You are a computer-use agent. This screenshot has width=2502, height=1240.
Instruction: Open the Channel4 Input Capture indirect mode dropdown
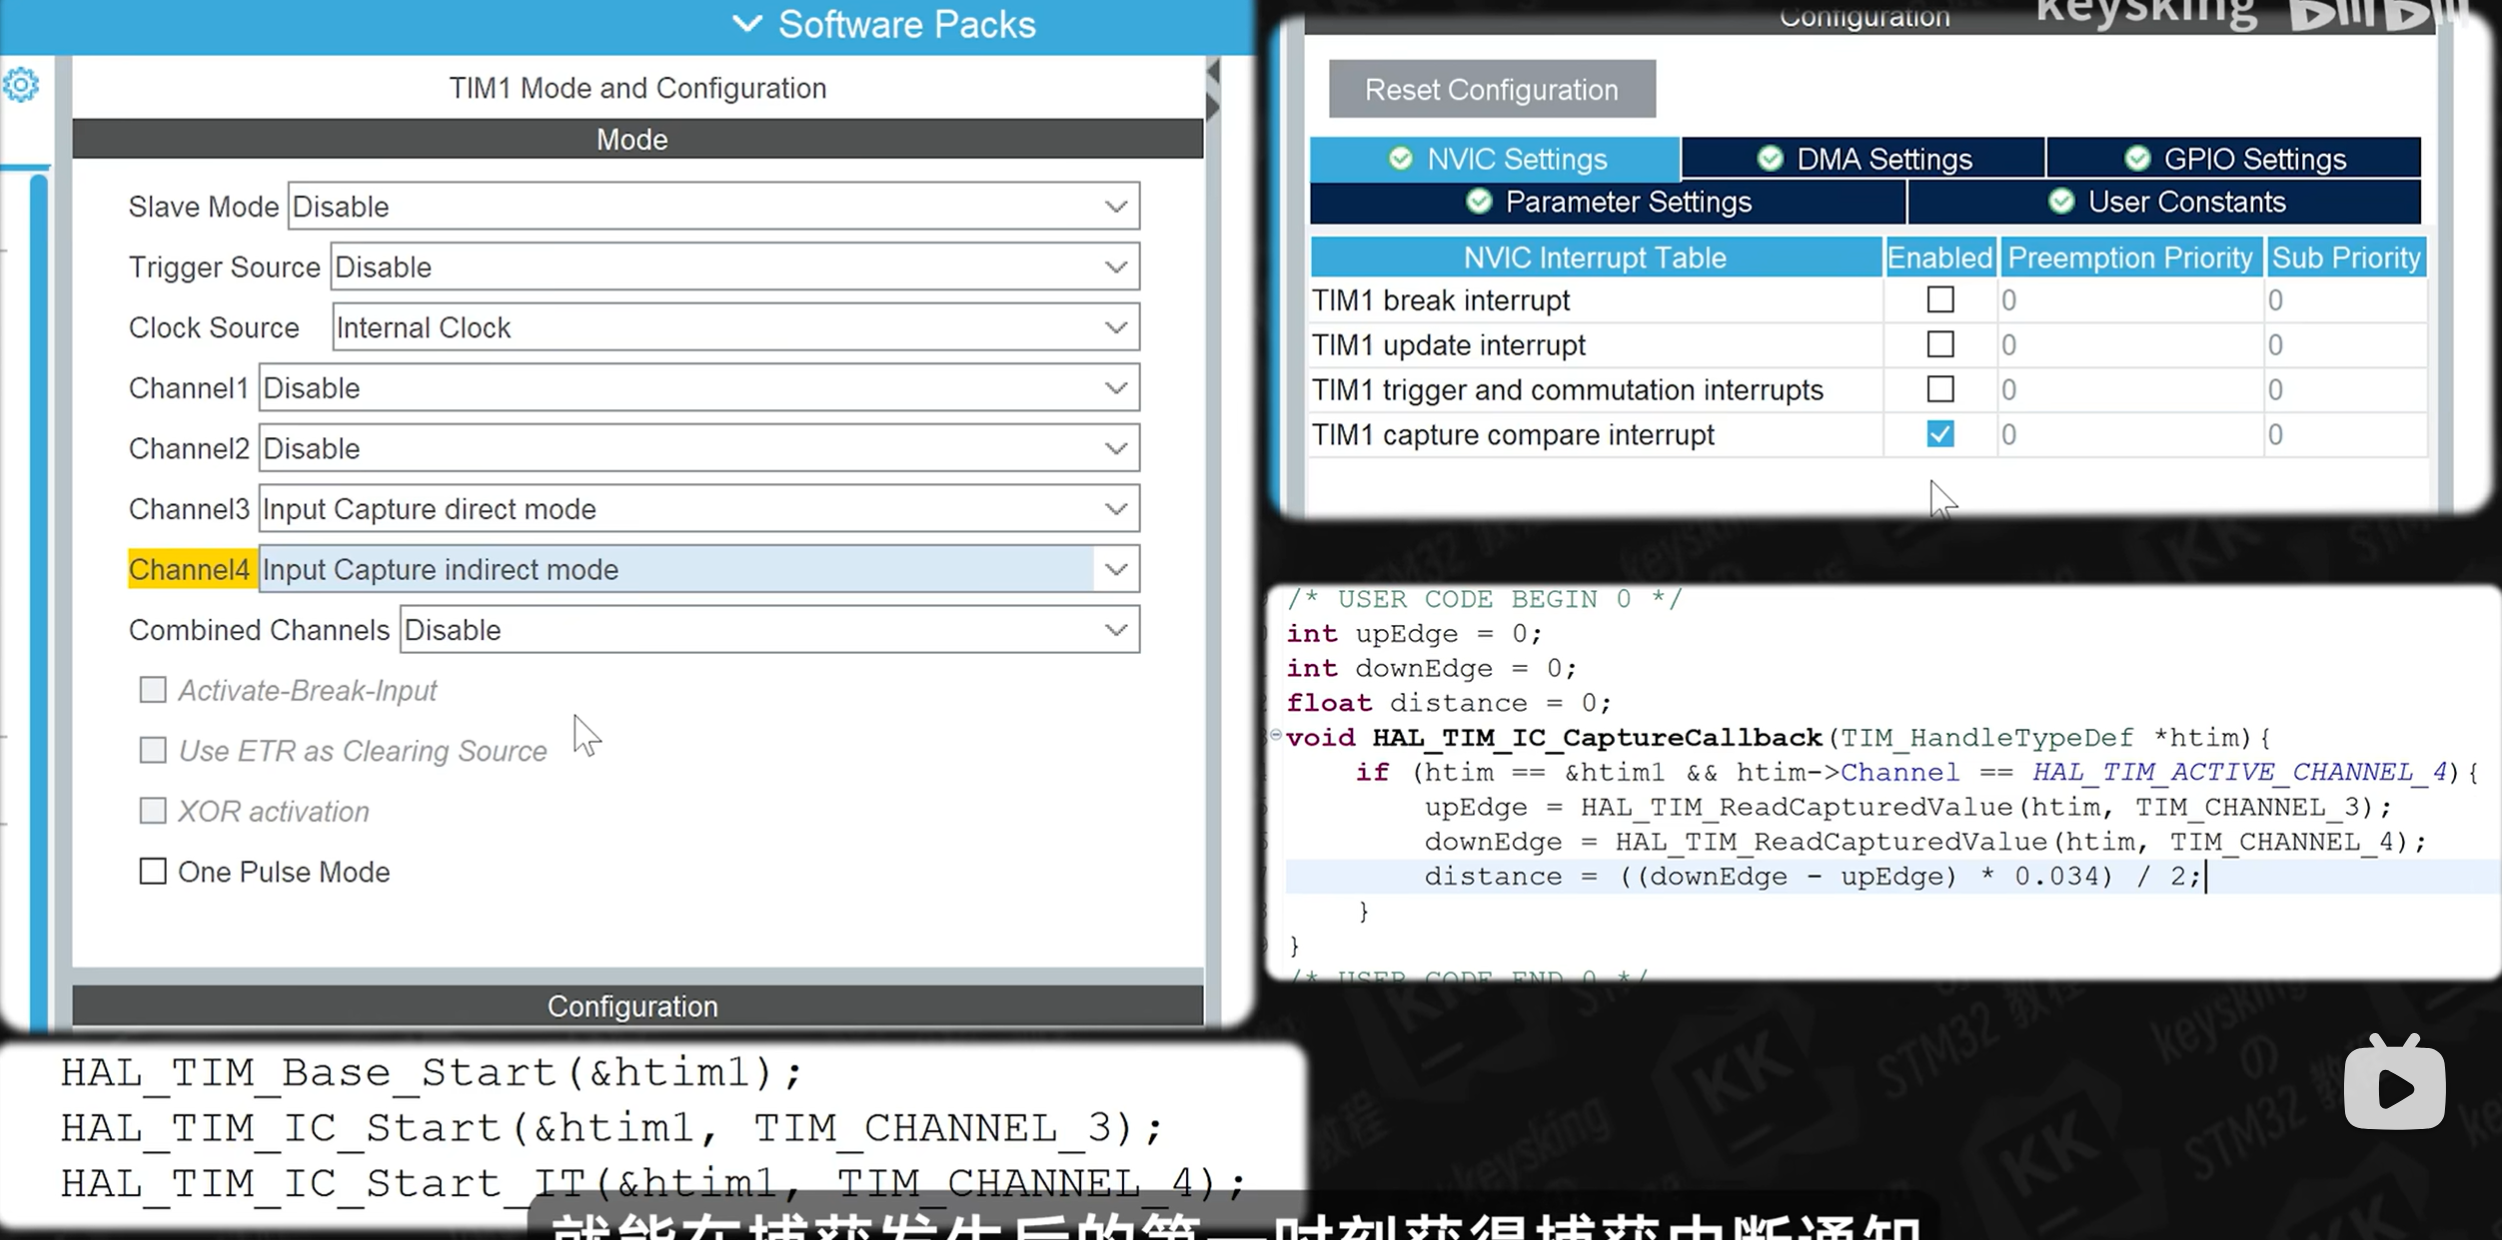(x=699, y=570)
